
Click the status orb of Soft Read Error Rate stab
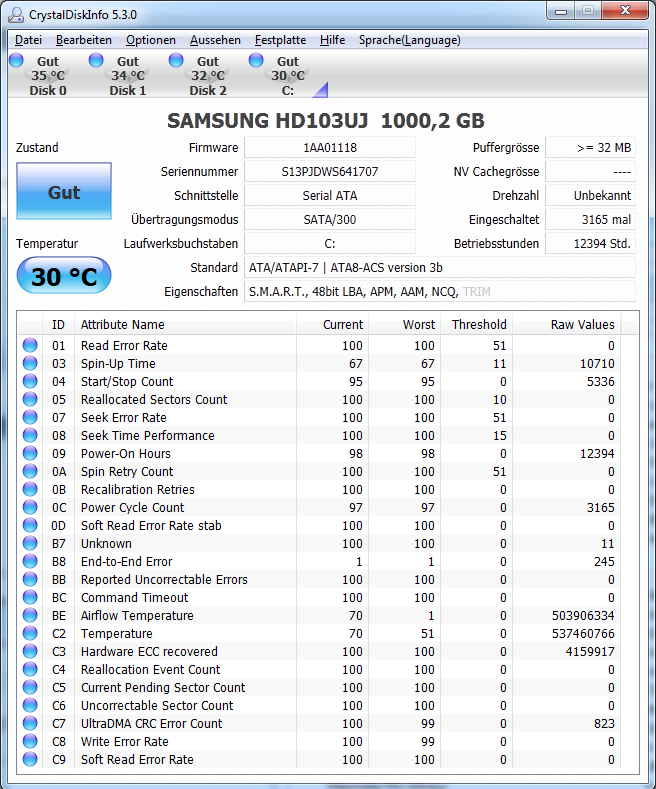(x=30, y=525)
